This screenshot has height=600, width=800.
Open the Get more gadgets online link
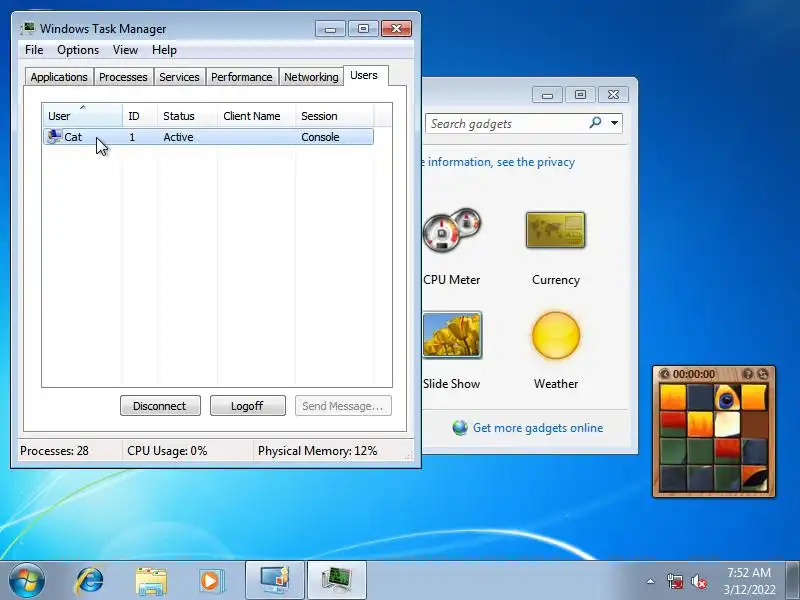tap(538, 428)
